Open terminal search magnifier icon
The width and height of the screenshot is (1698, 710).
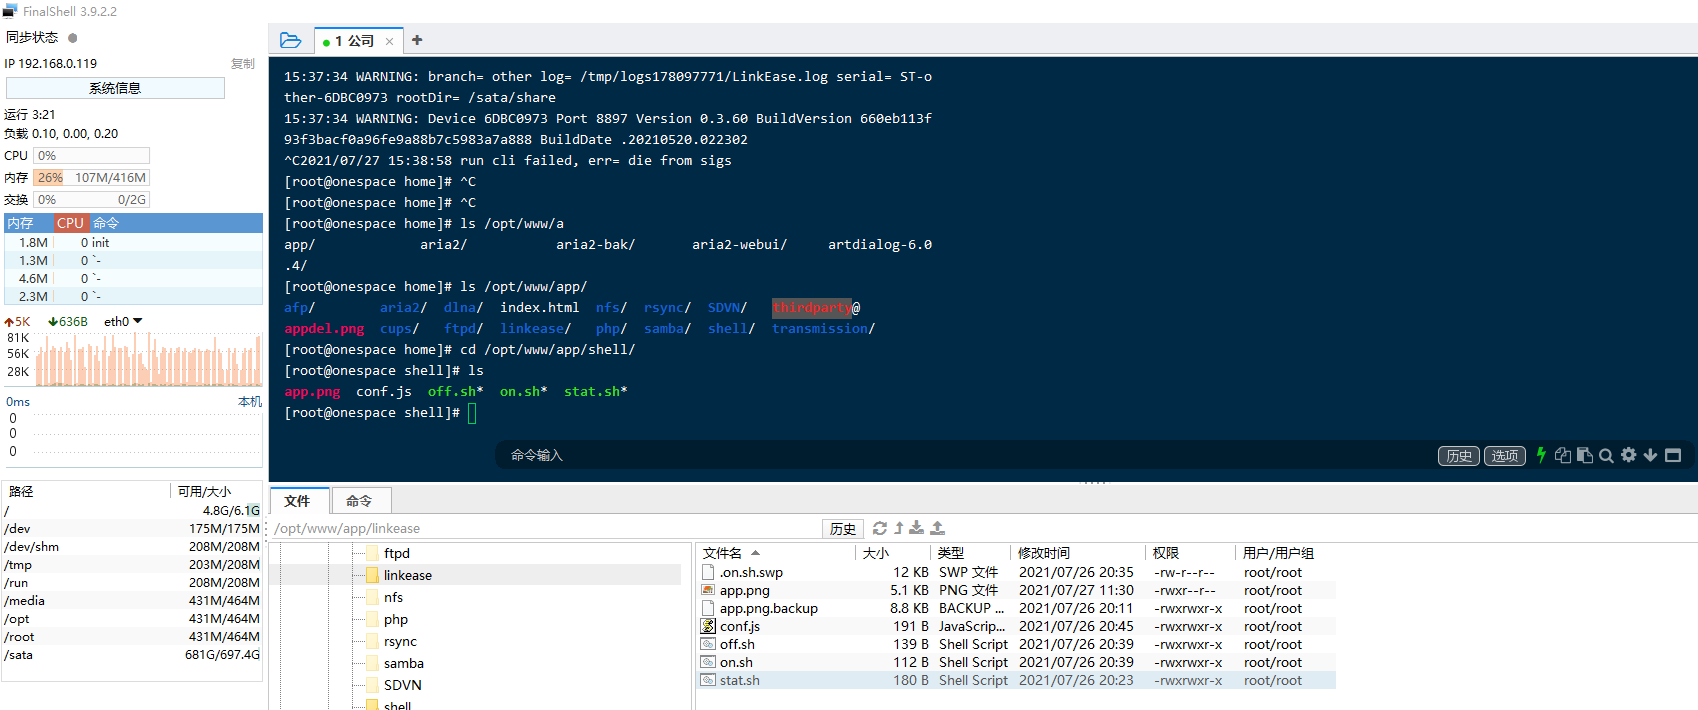pyautogui.click(x=1606, y=455)
